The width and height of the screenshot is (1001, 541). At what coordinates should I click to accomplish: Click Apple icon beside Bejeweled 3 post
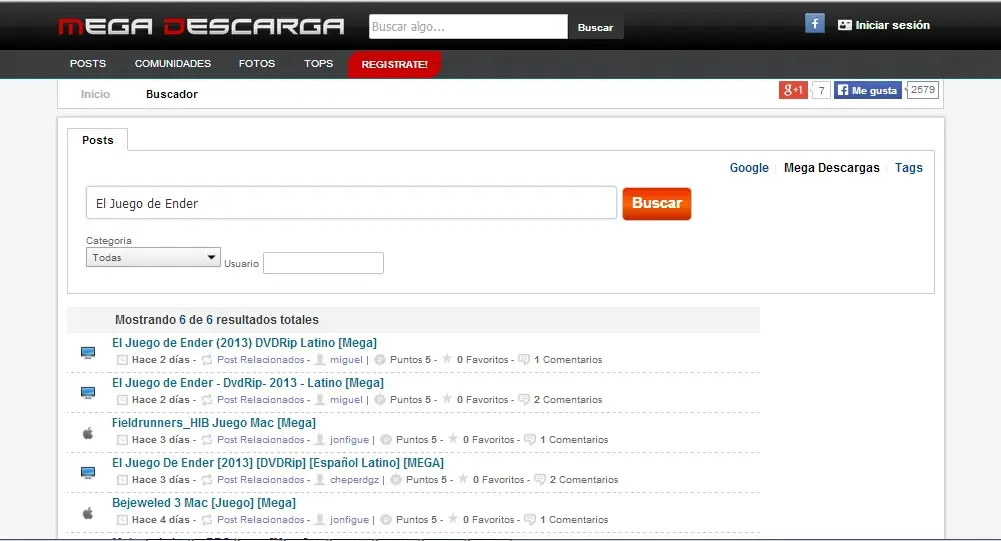[88, 513]
